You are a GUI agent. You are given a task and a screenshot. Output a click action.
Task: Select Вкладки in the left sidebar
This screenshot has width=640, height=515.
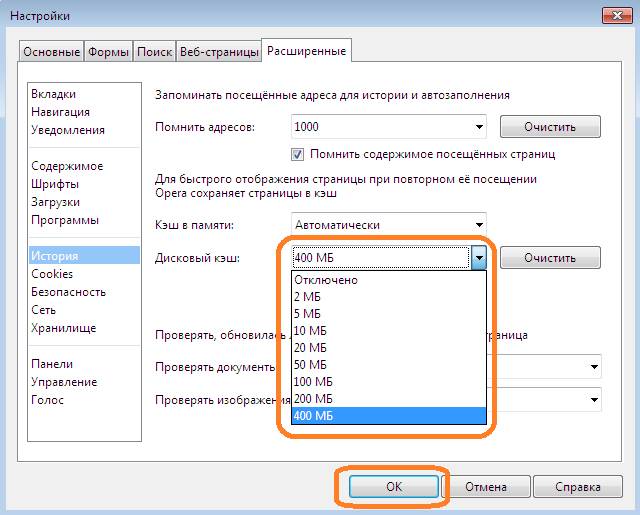pyautogui.click(x=54, y=94)
